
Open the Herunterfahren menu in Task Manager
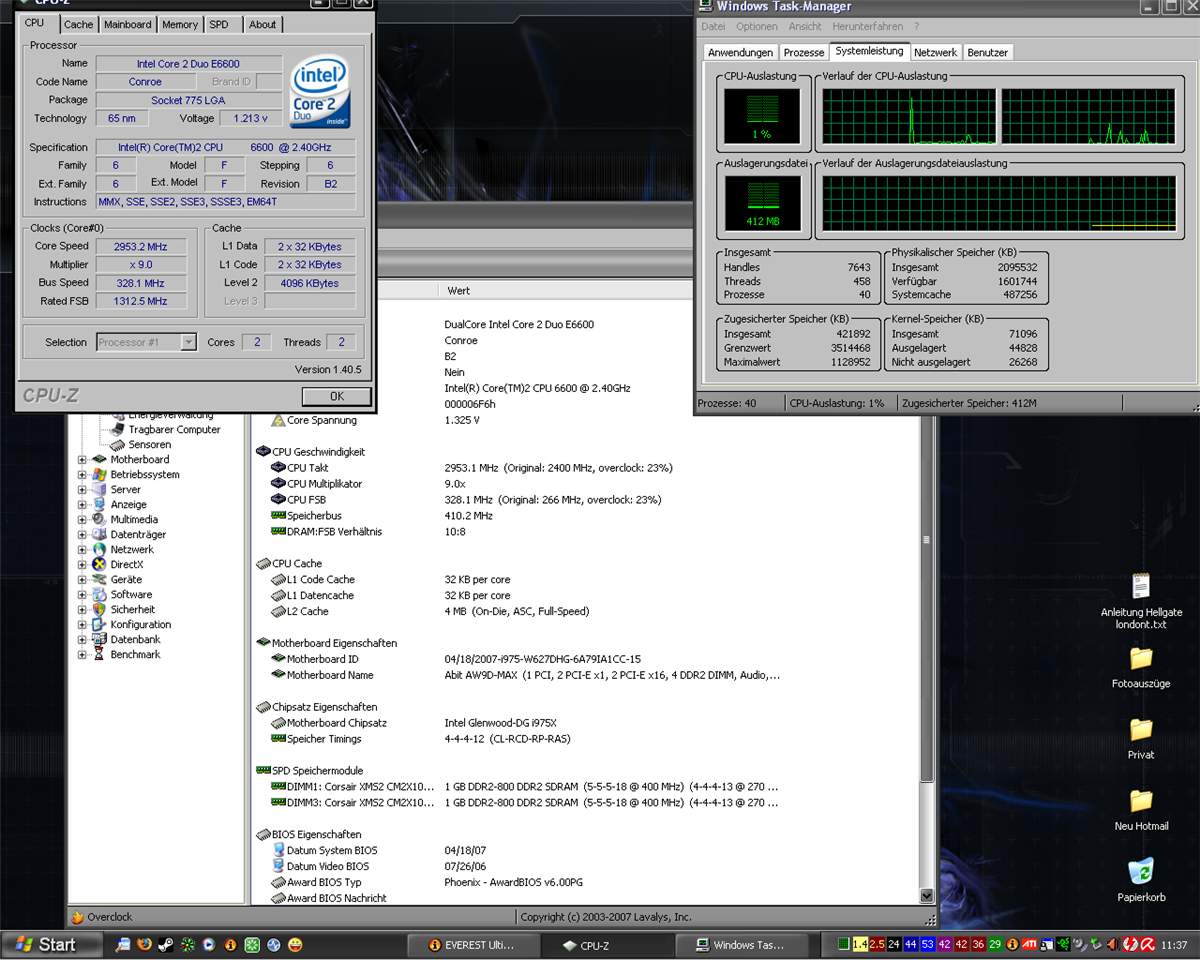tap(867, 26)
